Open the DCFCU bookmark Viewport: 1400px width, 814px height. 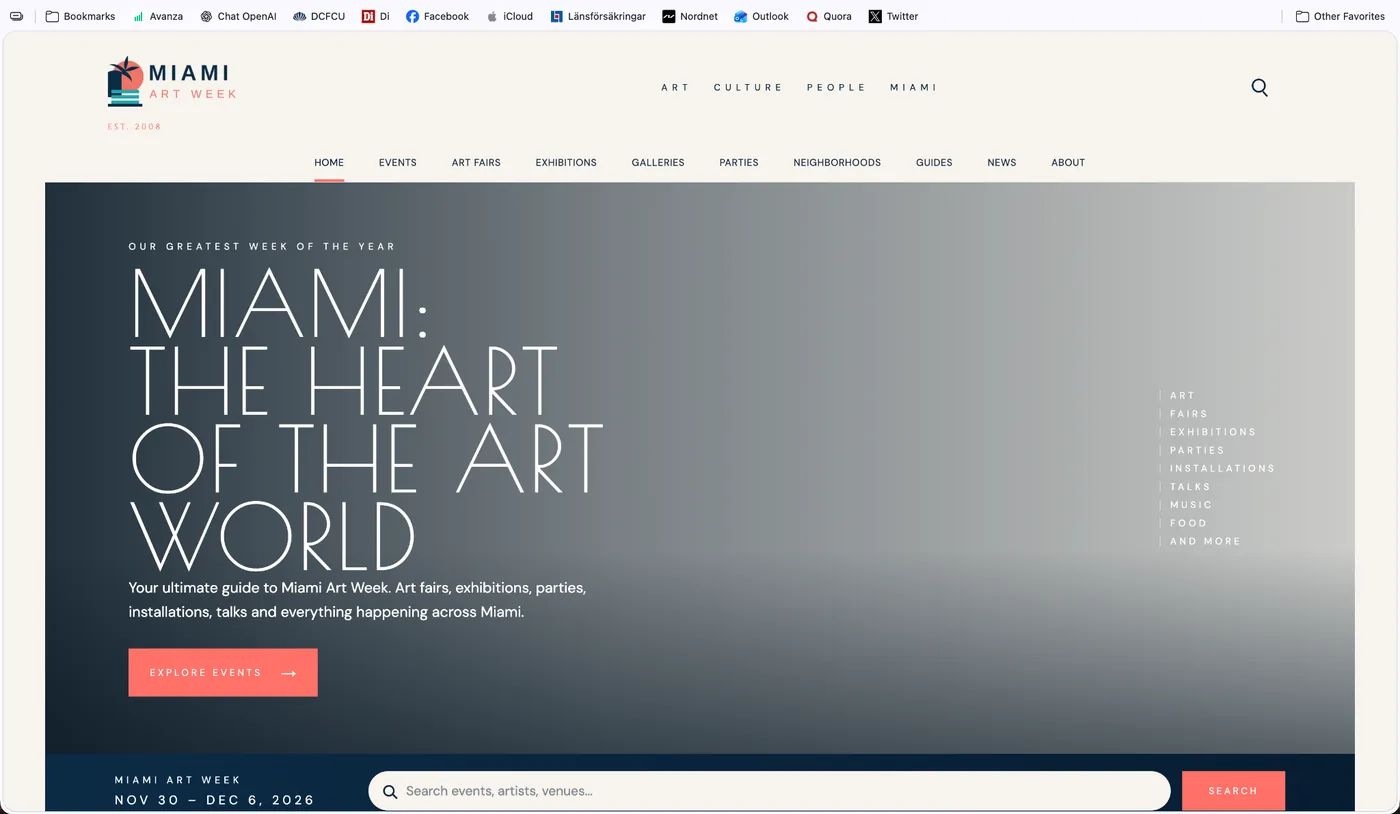point(319,16)
